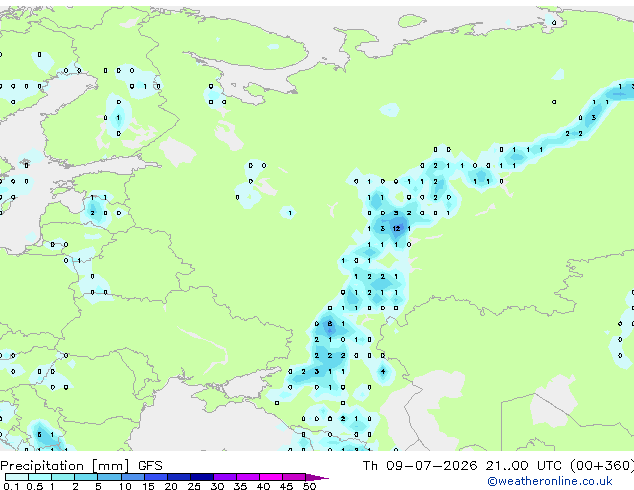The image size is (634, 490).
Task: Select the 8 mm precipitation value on map
Action: click(x=330, y=324)
